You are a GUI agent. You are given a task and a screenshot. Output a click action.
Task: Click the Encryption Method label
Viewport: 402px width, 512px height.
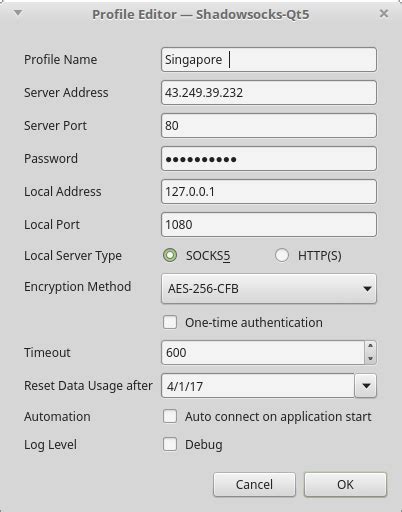coord(77,287)
